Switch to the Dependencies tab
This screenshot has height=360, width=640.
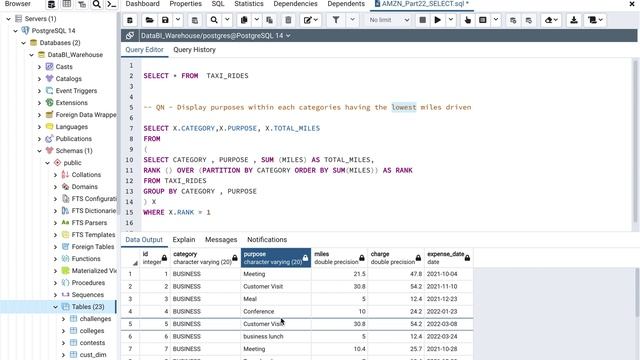(296, 4)
